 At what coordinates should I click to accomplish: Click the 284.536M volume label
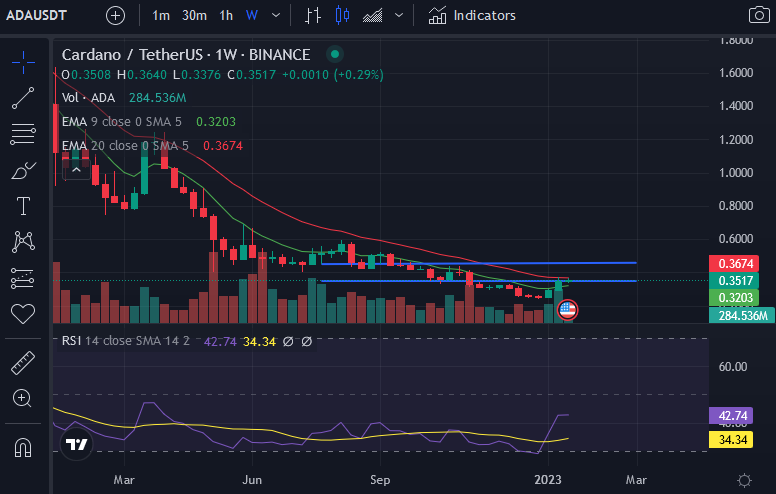pos(742,315)
